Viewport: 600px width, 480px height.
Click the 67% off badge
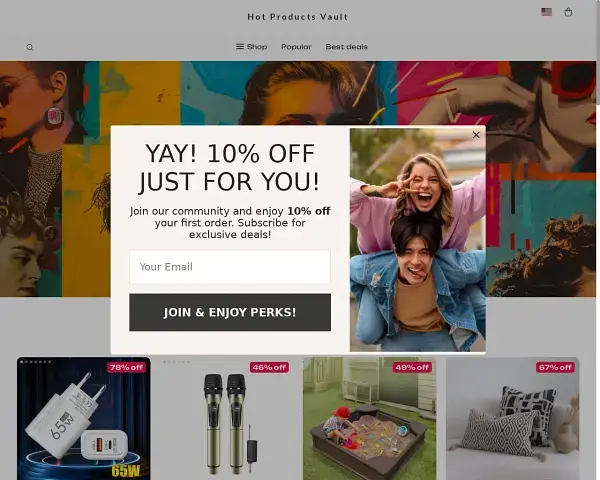coord(555,367)
